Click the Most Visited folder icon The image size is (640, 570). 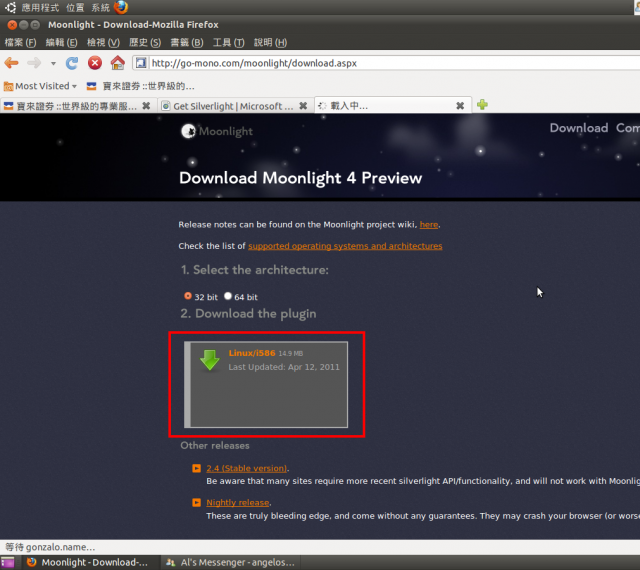(8, 86)
